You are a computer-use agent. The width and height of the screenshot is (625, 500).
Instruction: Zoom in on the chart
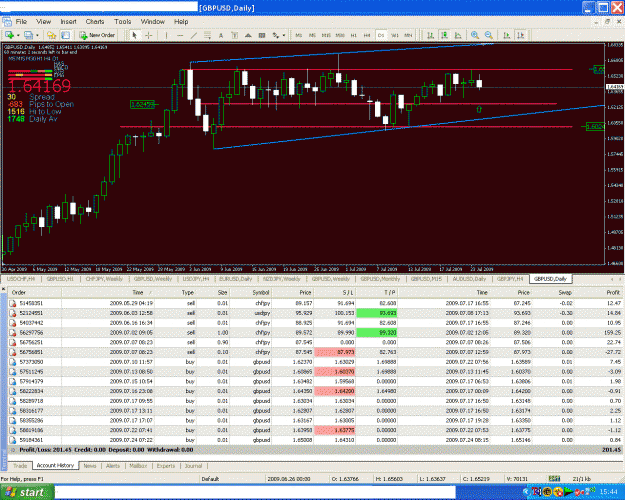[x=475, y=35]
